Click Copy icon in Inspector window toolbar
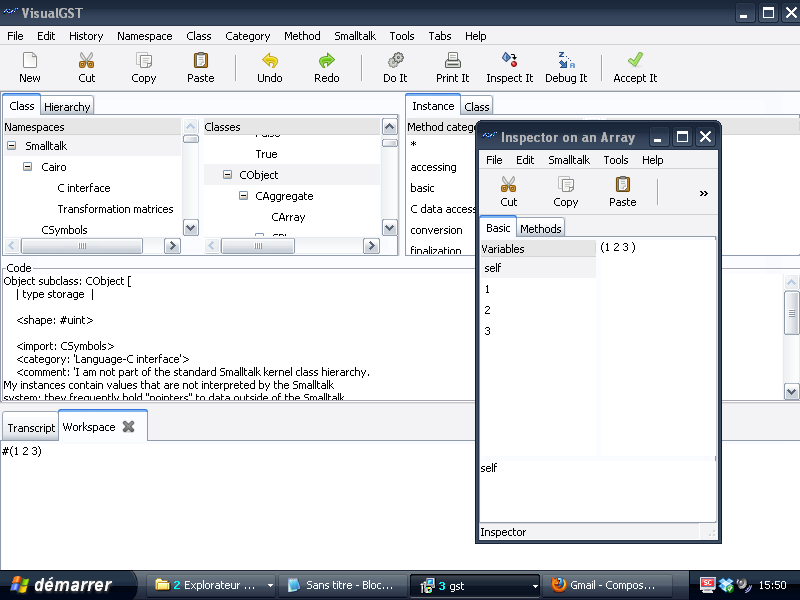 [566, 184]
